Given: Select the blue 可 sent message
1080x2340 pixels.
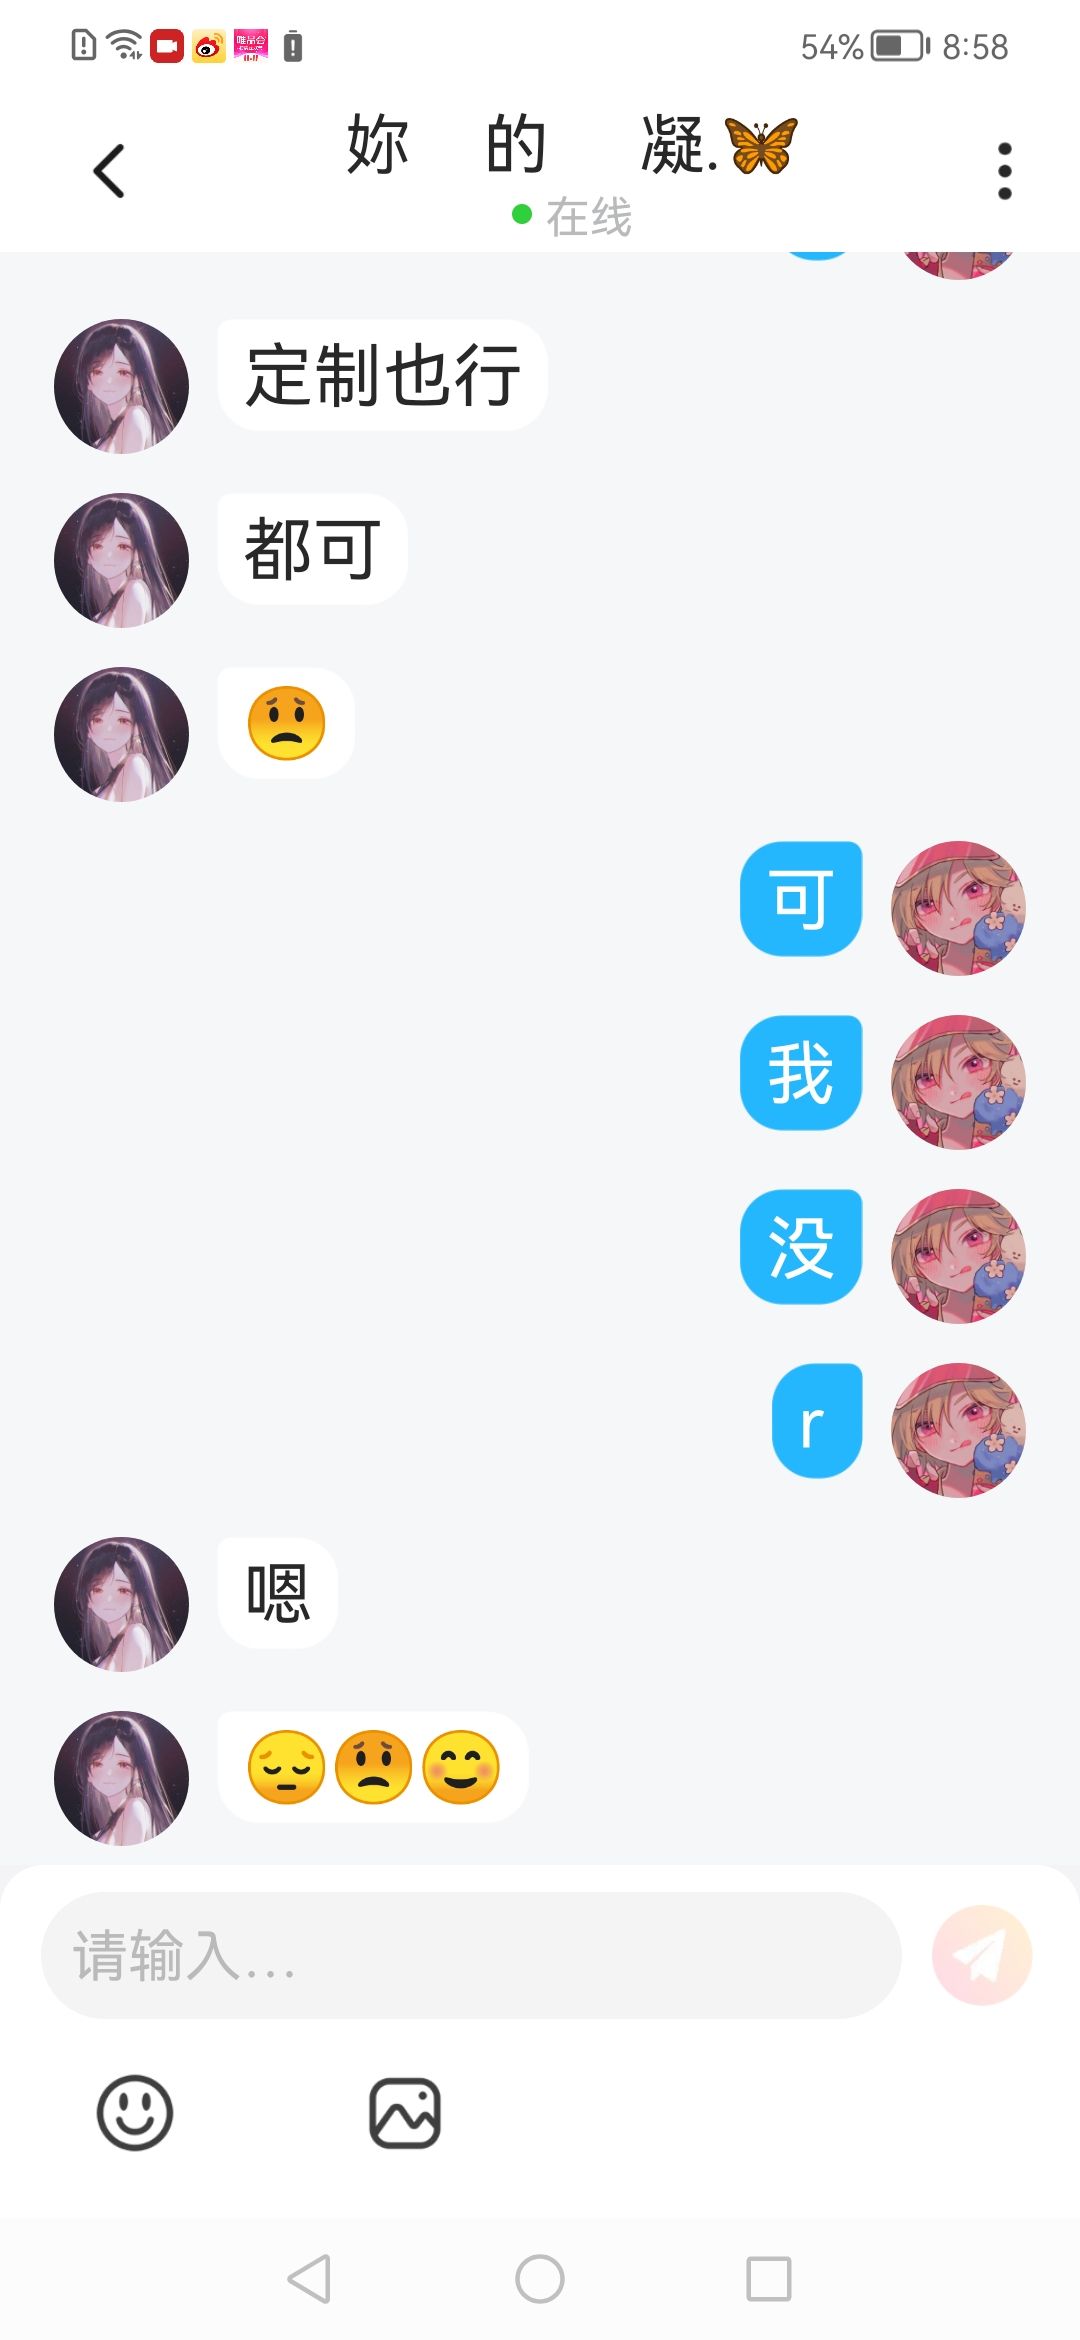Looking at the screenshot, I should (801, 898).
